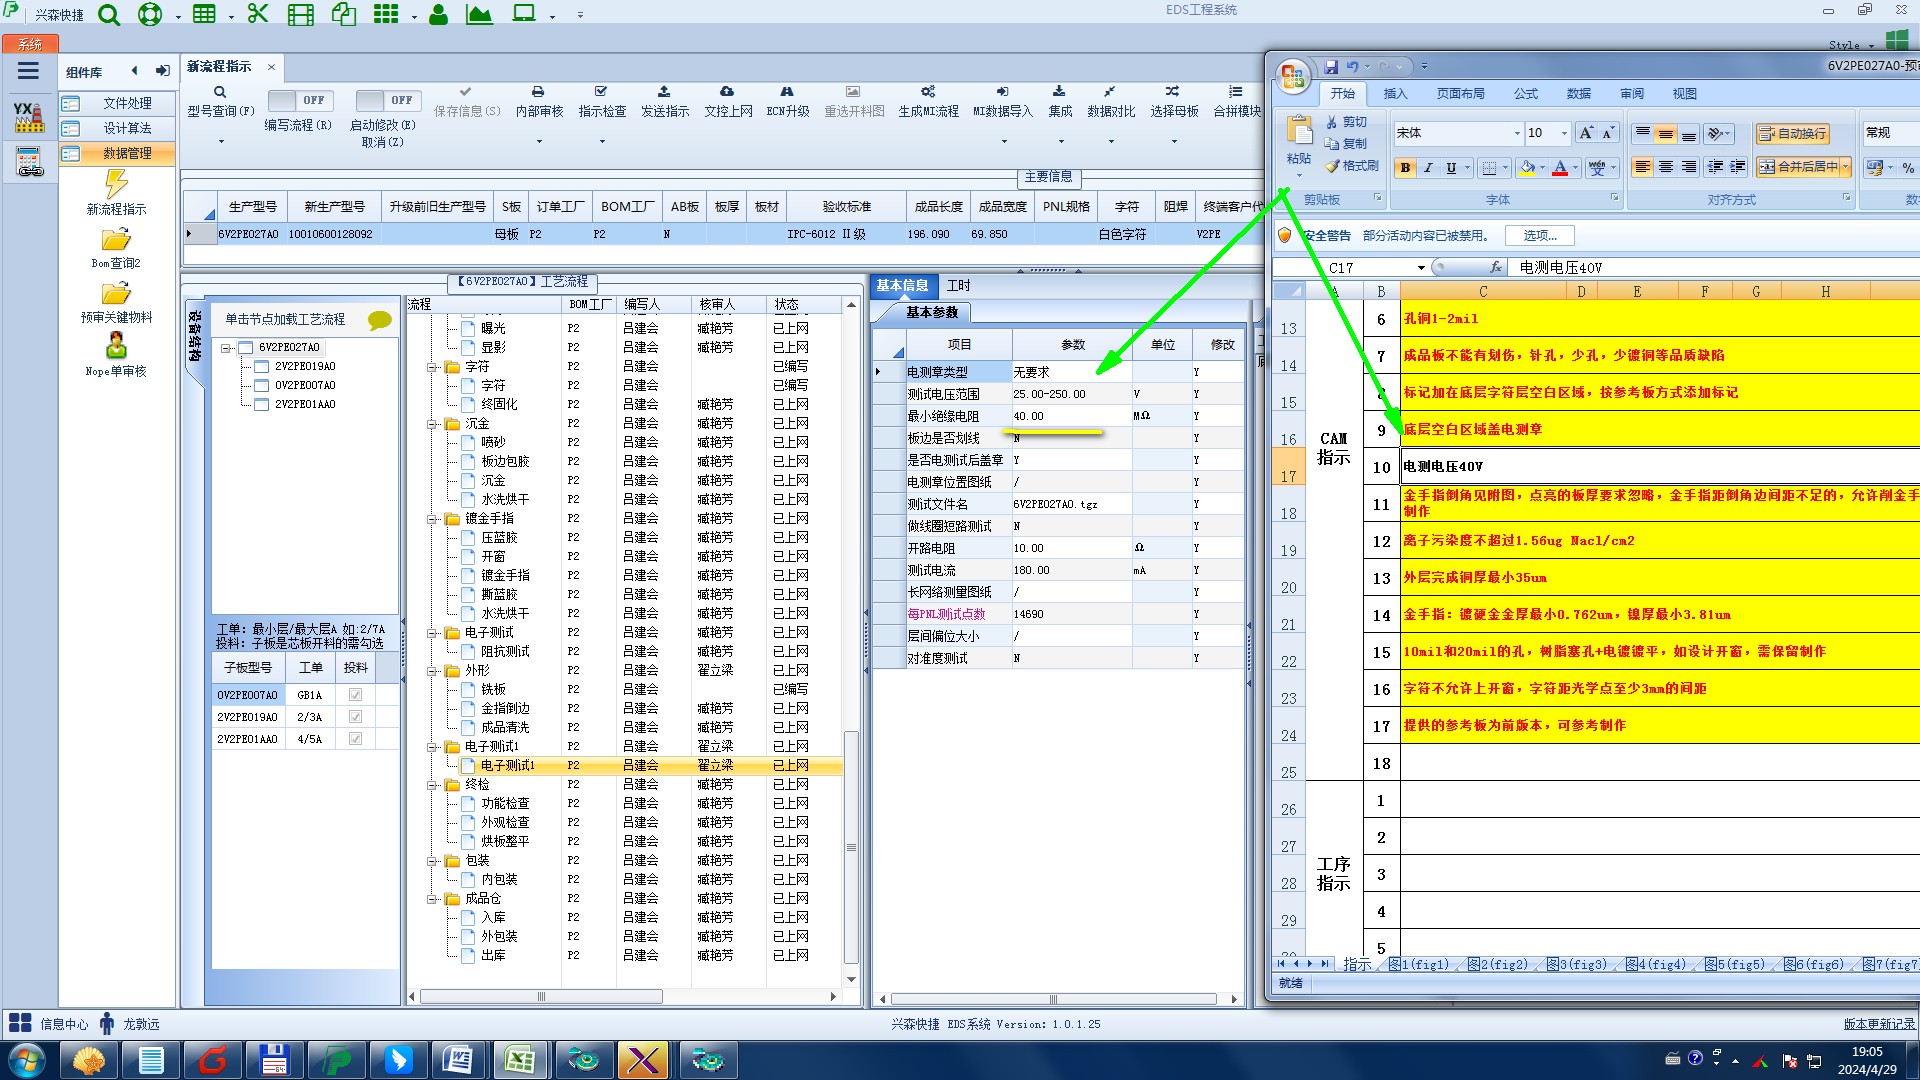Click the 版本更新记录 link
The width and height of the screenshot is (1920, 1080).
[1879, 1024]
